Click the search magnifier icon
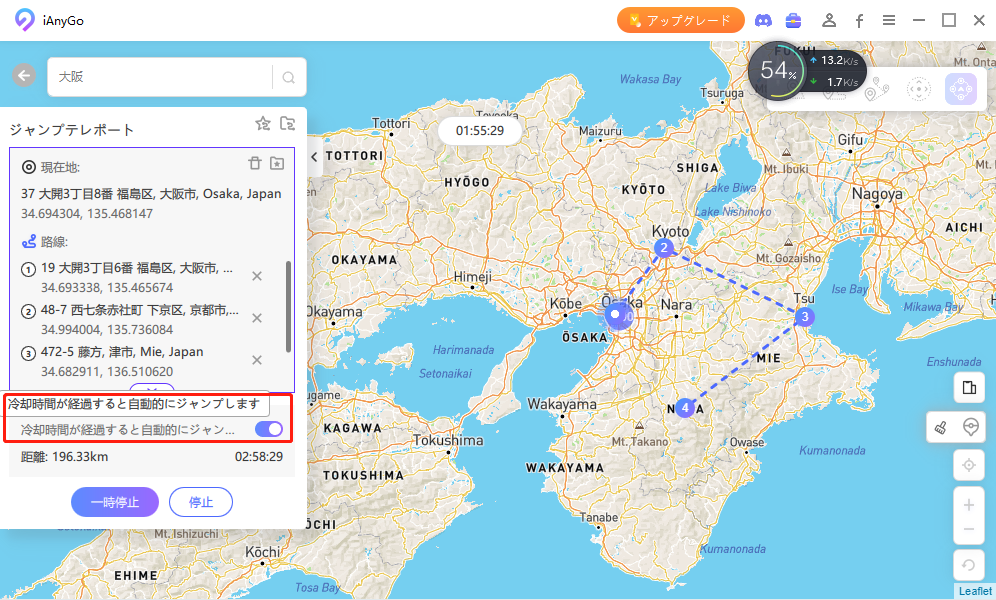996x600 pixels. pyautogui.click(x=289, y=77)
